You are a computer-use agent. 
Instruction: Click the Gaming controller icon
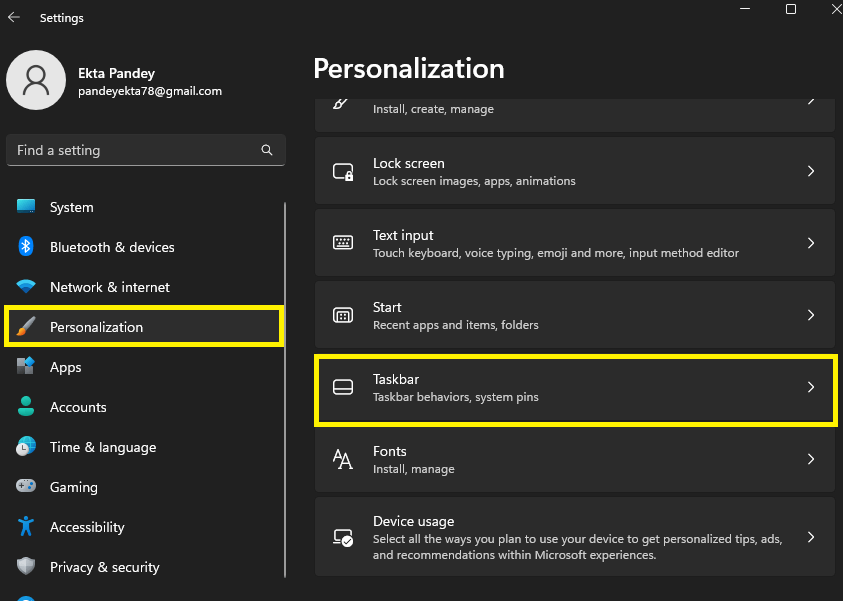(x=27, y=487)
